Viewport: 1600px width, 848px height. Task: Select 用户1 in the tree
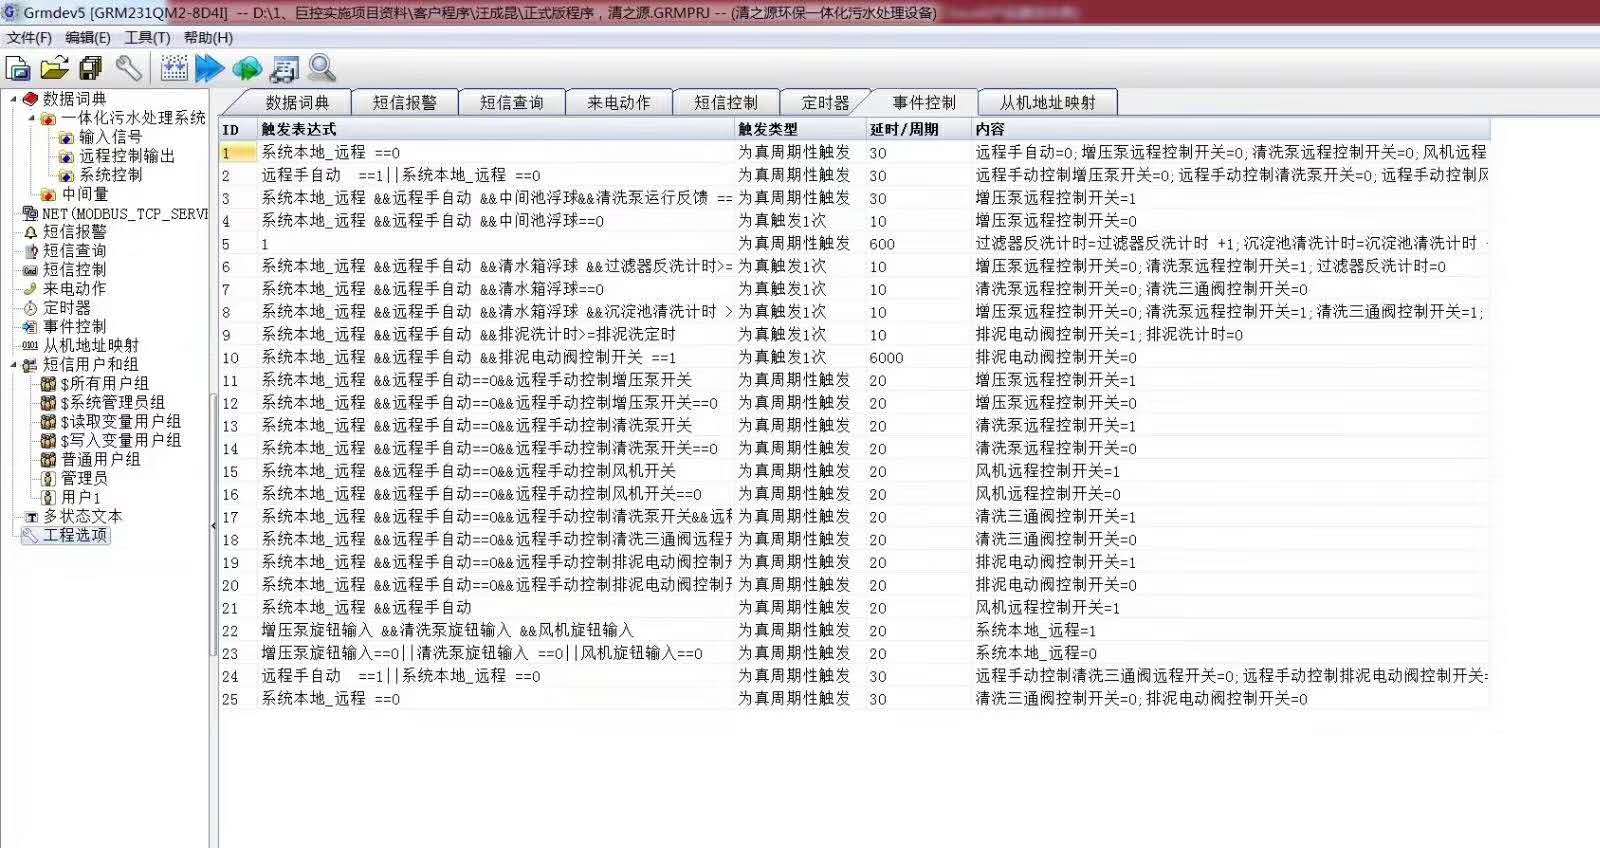pyautogui.click(x=81, y=498)
